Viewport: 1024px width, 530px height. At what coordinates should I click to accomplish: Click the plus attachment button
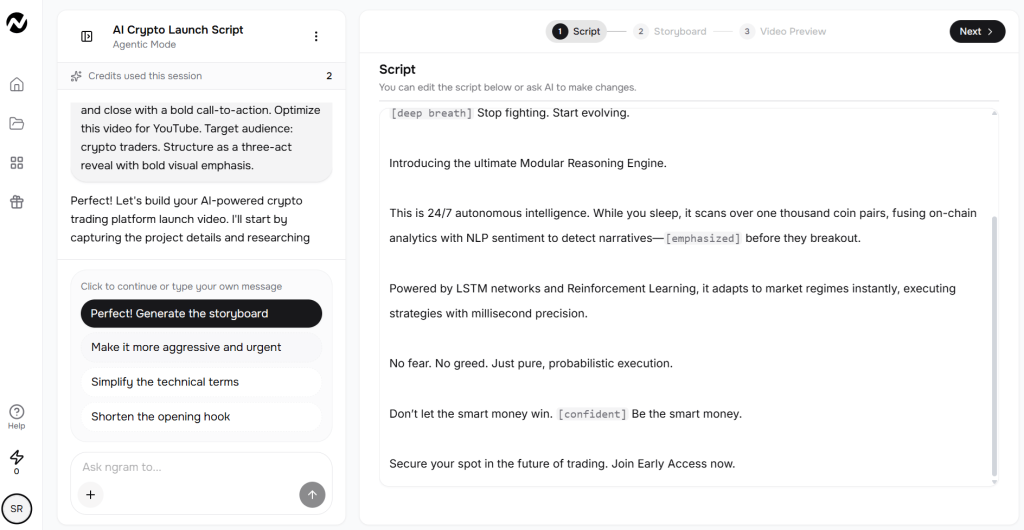click(90, 494)
